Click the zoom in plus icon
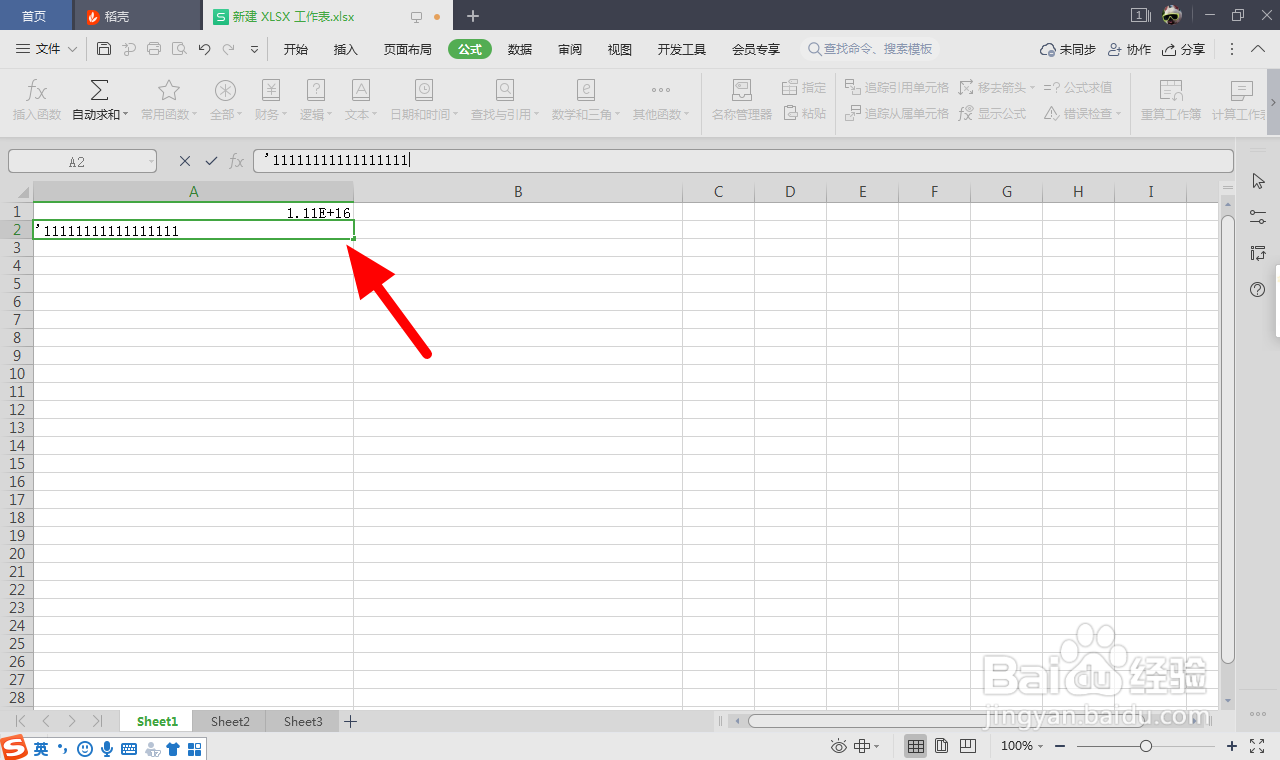1280x760 pixels. click(1232, 746)
